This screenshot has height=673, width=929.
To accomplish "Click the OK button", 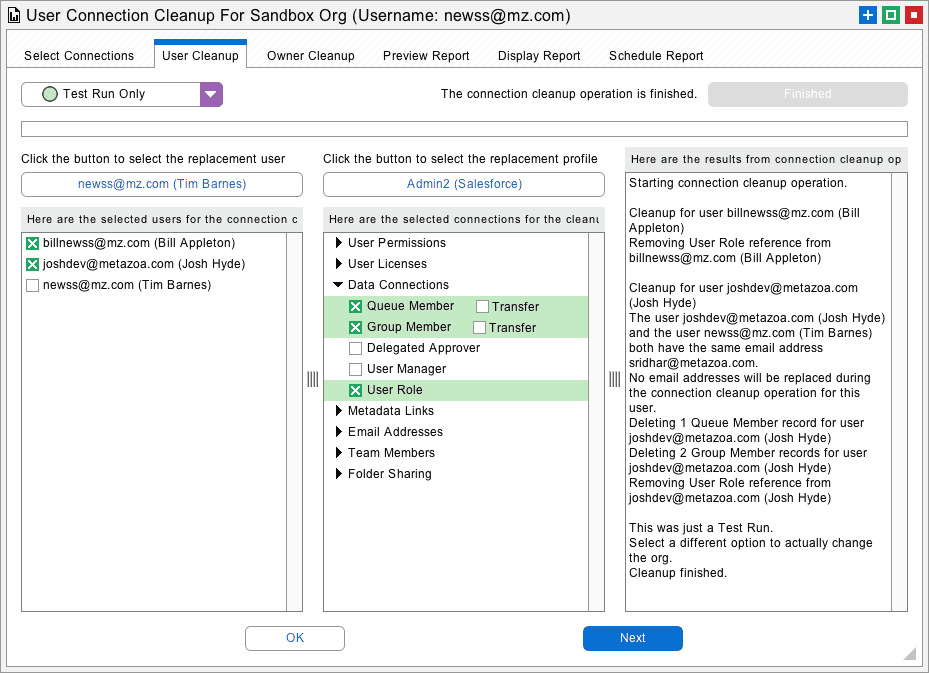I will [x=295, y=638].
